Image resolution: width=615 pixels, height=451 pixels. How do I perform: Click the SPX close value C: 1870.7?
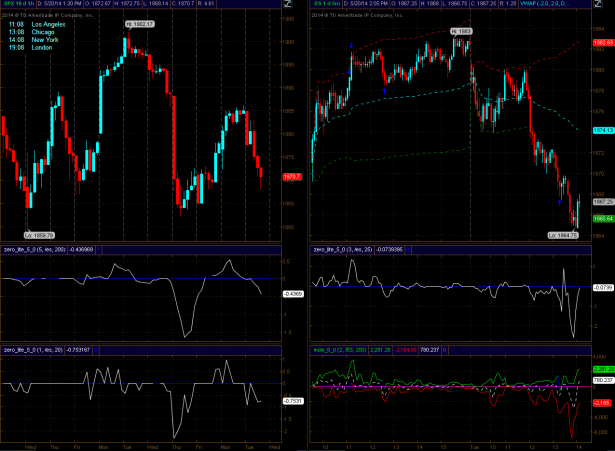pos(183,4)
